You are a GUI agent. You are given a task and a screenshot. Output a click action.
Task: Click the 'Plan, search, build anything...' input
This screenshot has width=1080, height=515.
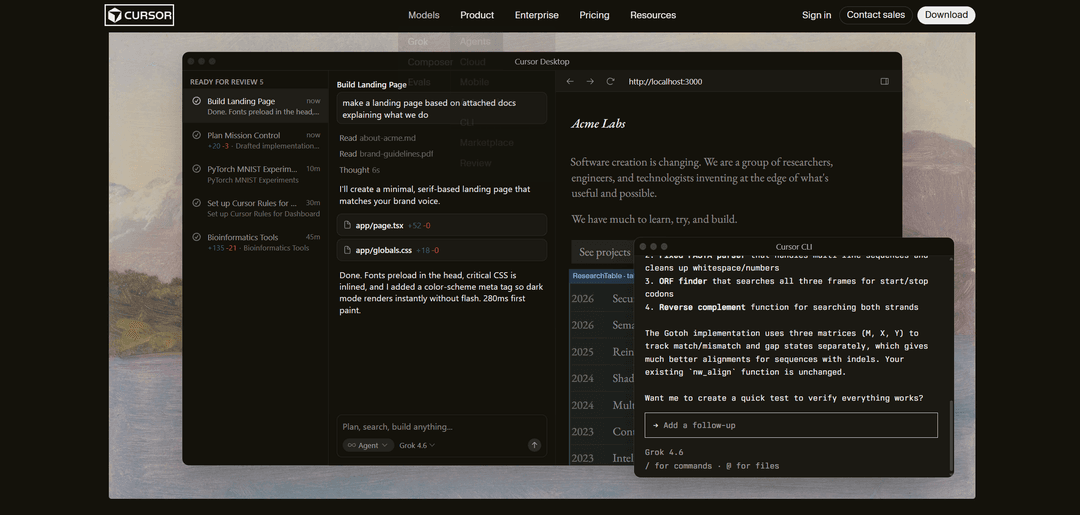442,427
